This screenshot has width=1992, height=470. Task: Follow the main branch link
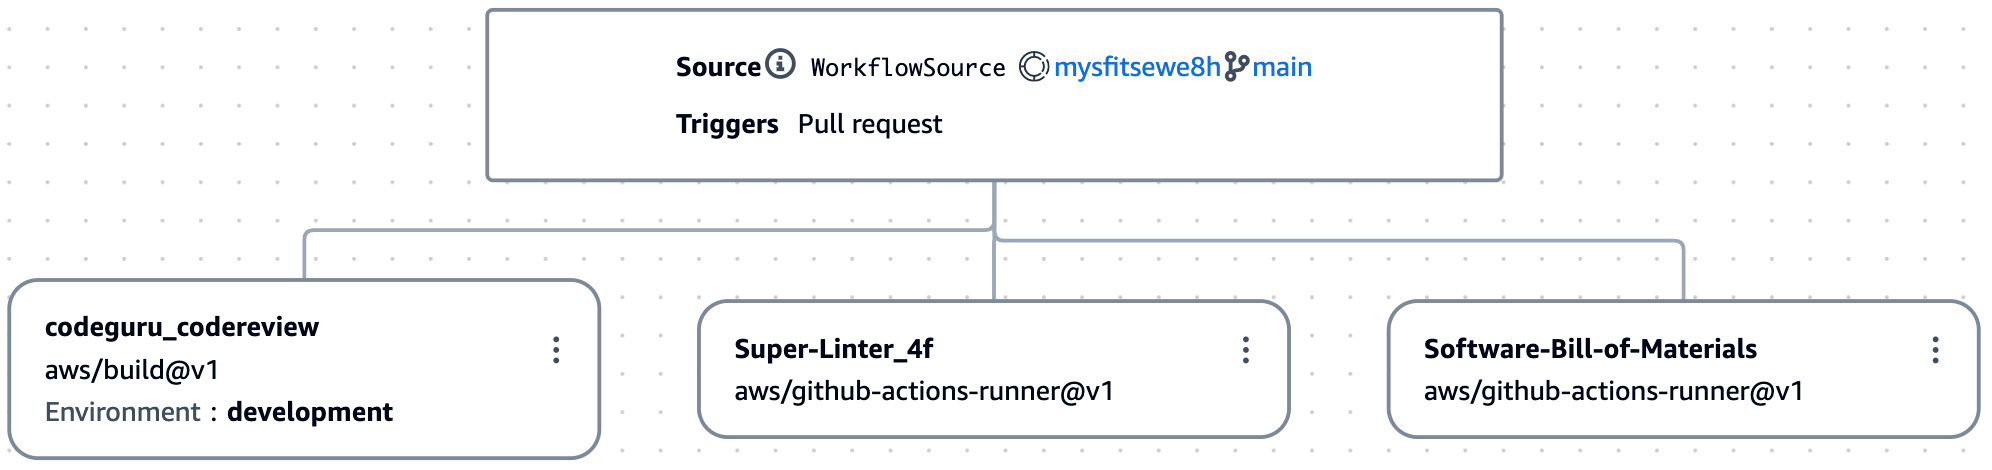[x=1282, y=67]
